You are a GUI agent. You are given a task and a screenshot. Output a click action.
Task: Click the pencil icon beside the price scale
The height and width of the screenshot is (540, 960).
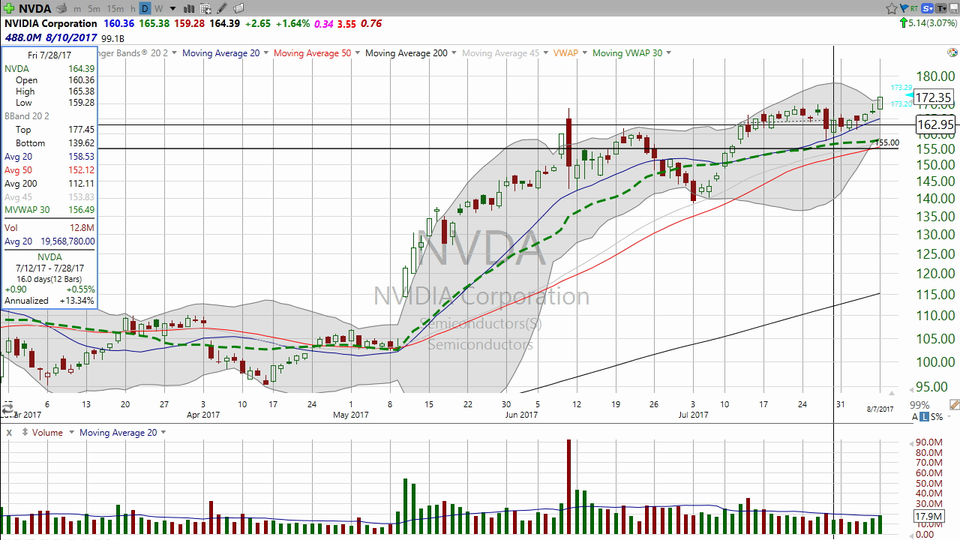click(954, 405)
